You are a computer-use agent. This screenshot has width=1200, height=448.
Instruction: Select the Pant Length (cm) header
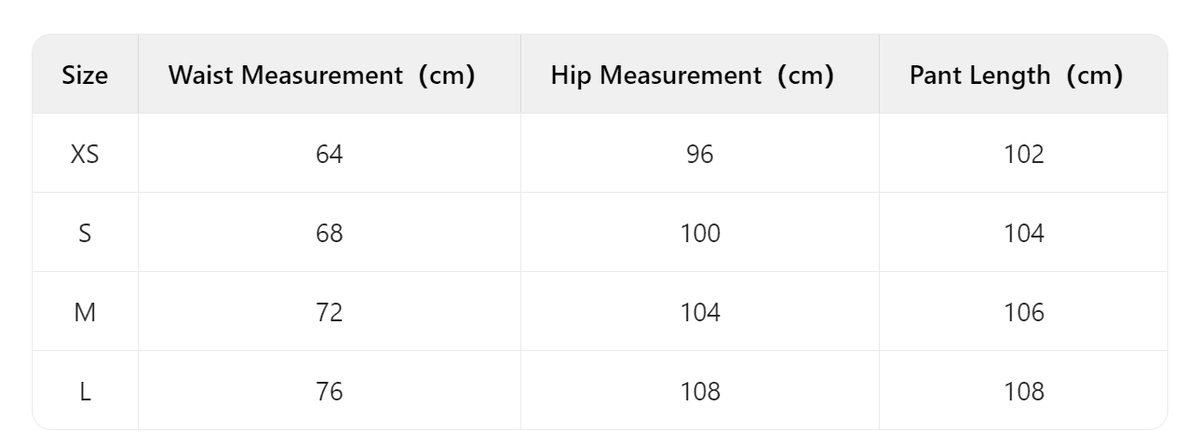1016,75
